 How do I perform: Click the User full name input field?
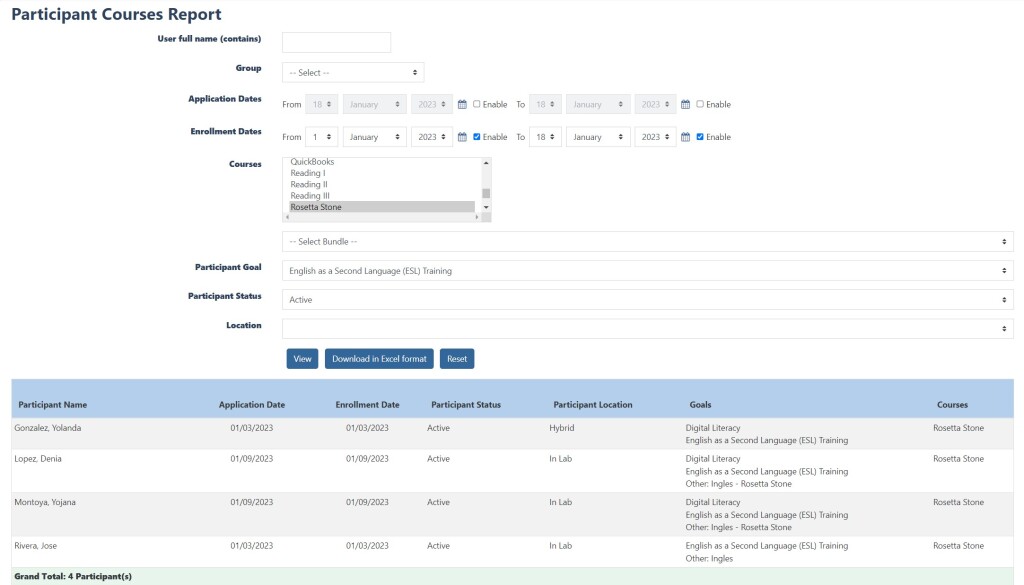[x=336, y=42]
